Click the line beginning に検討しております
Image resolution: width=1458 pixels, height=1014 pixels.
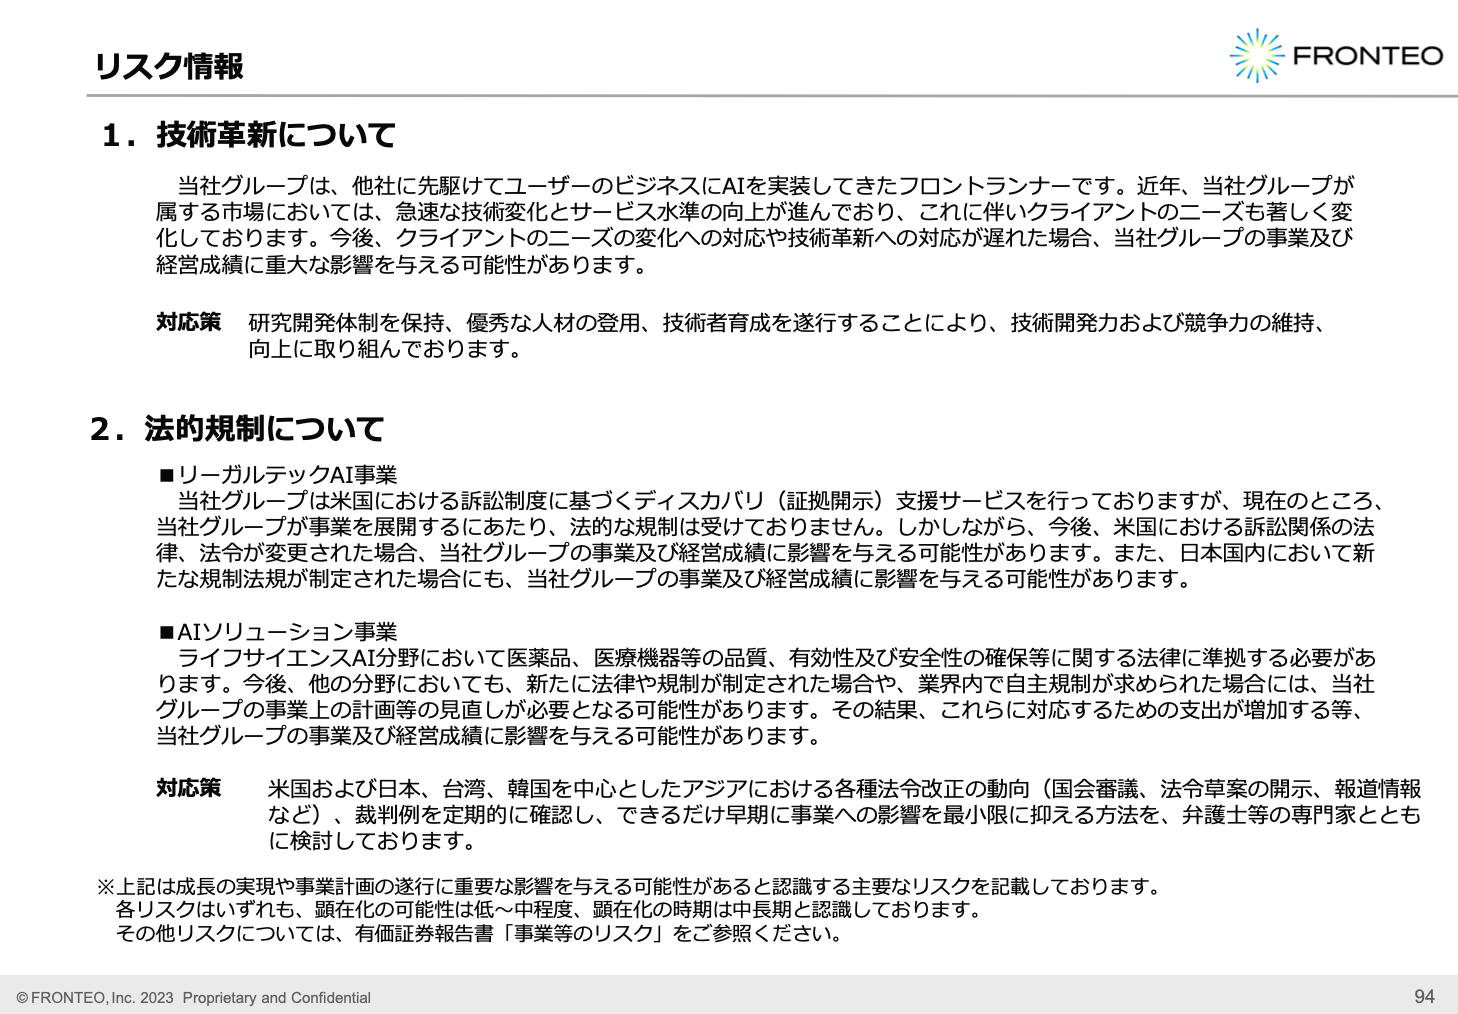[373, 841]
